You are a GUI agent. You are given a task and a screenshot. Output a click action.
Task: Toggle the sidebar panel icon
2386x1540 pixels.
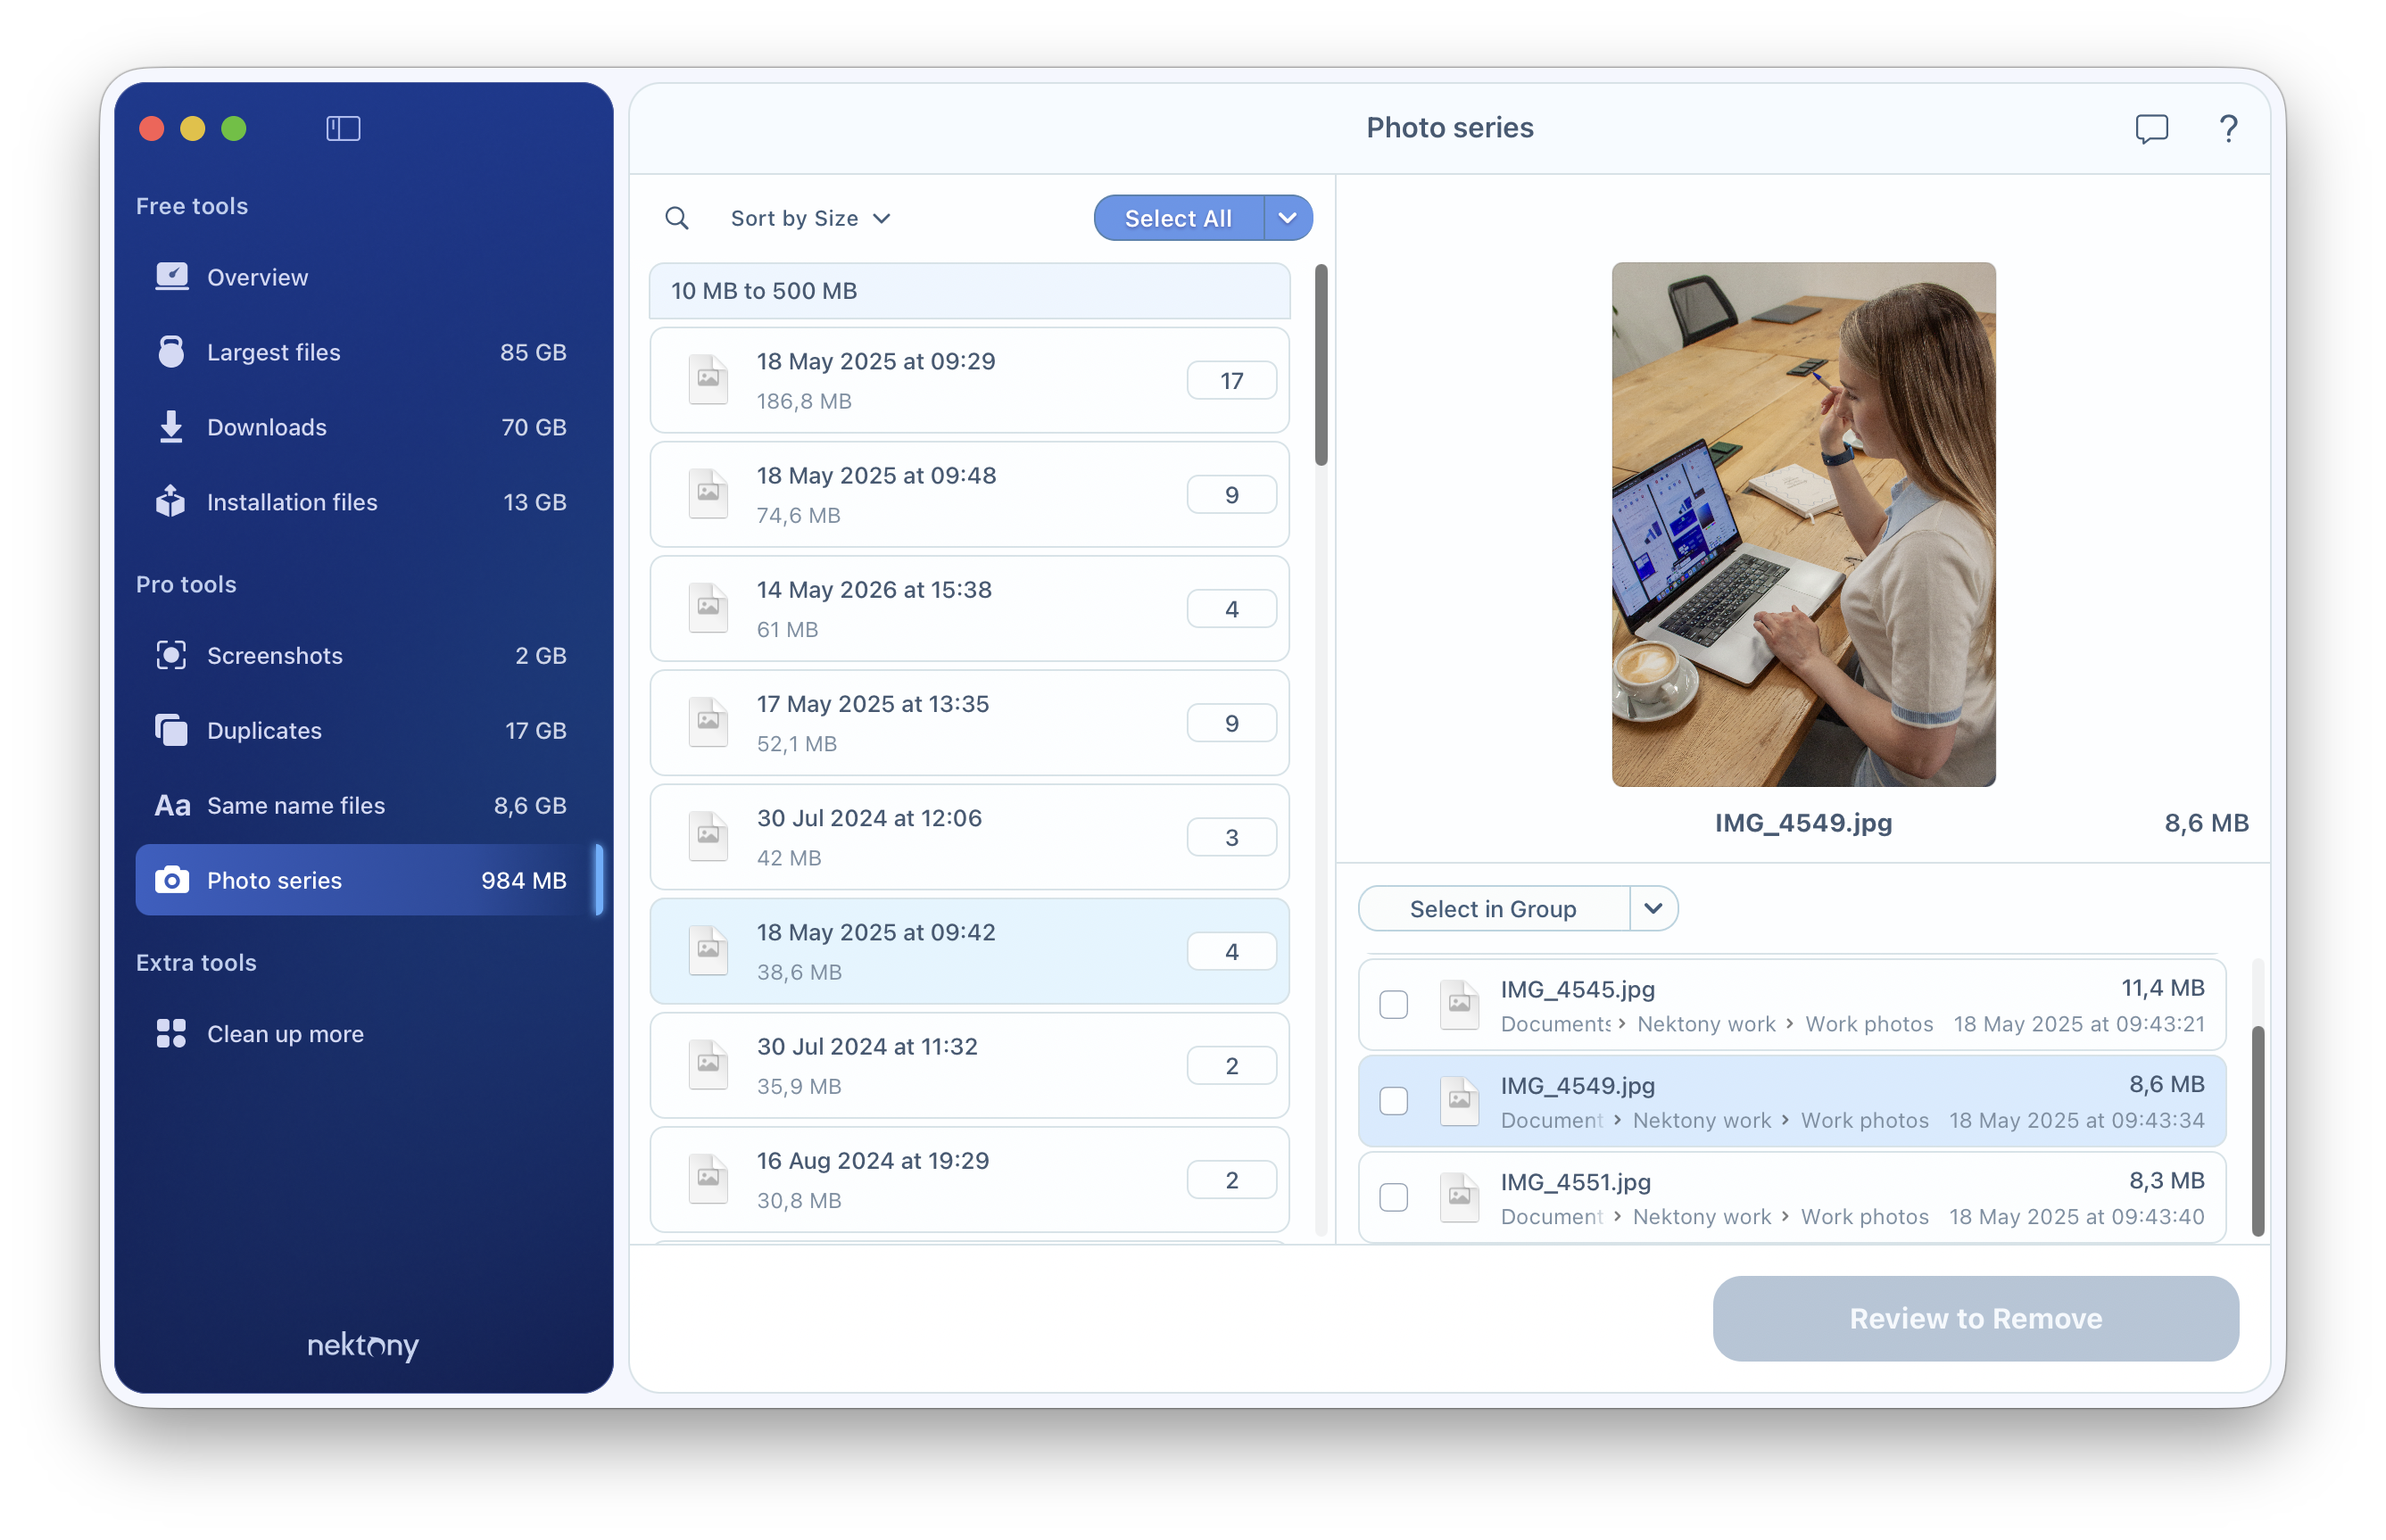coord(343,128)
